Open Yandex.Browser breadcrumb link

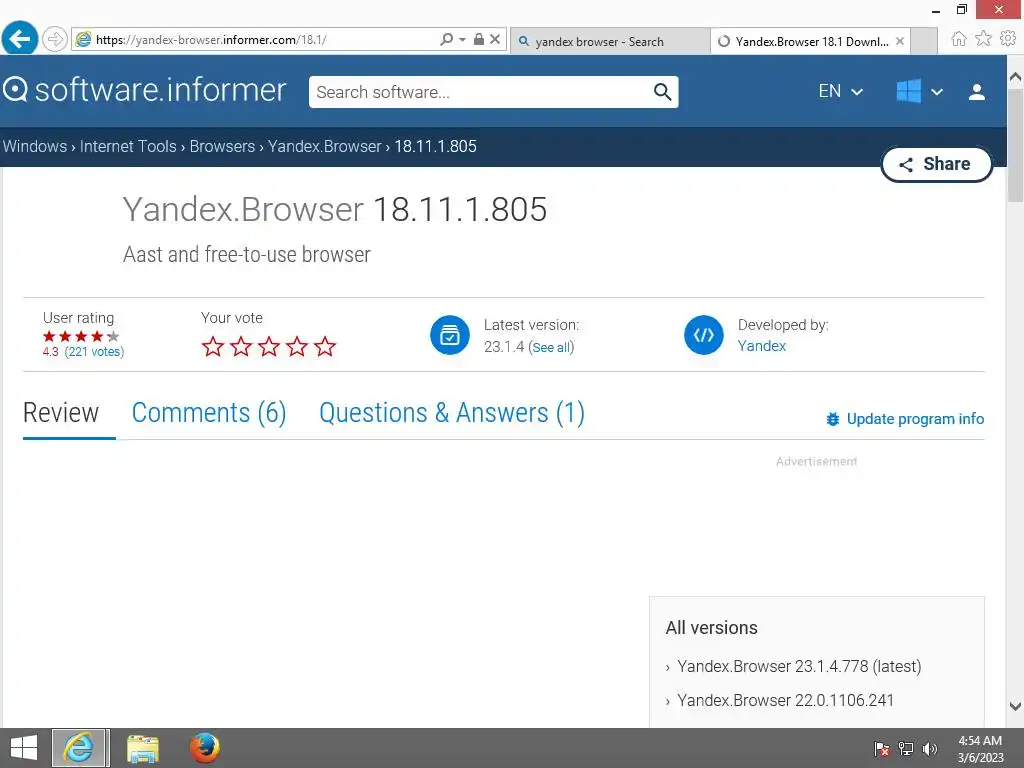point(325,146)
